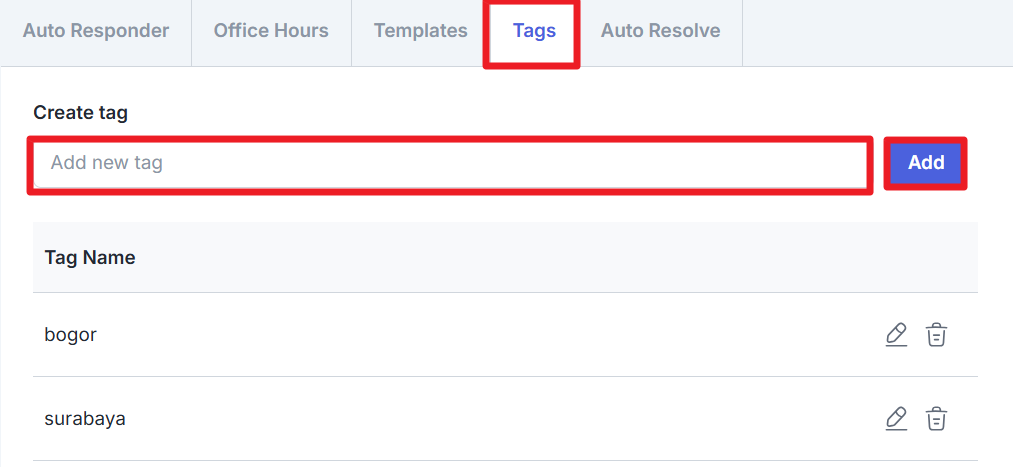Switch to the Auto Responder tab
The image size is (1013, 467).
point(96,31)
